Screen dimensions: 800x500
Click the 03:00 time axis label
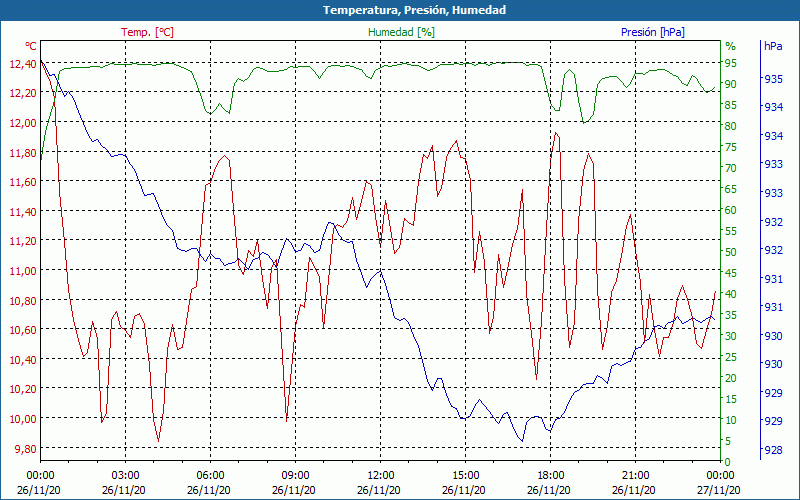[126, 477]
